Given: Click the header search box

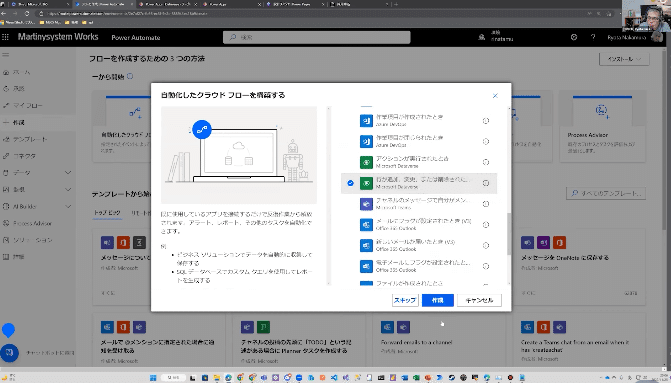Looking at the screenshot, I should click(x=317, y=37).
